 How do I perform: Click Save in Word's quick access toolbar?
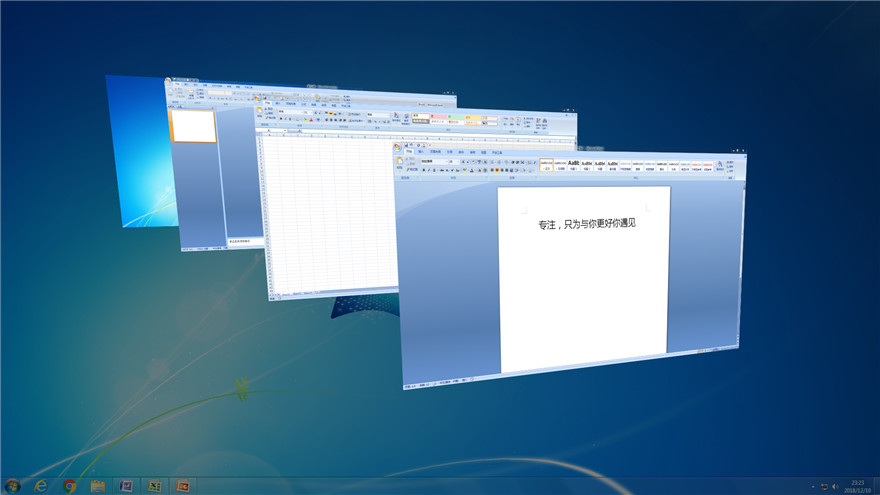click(406, 145)
